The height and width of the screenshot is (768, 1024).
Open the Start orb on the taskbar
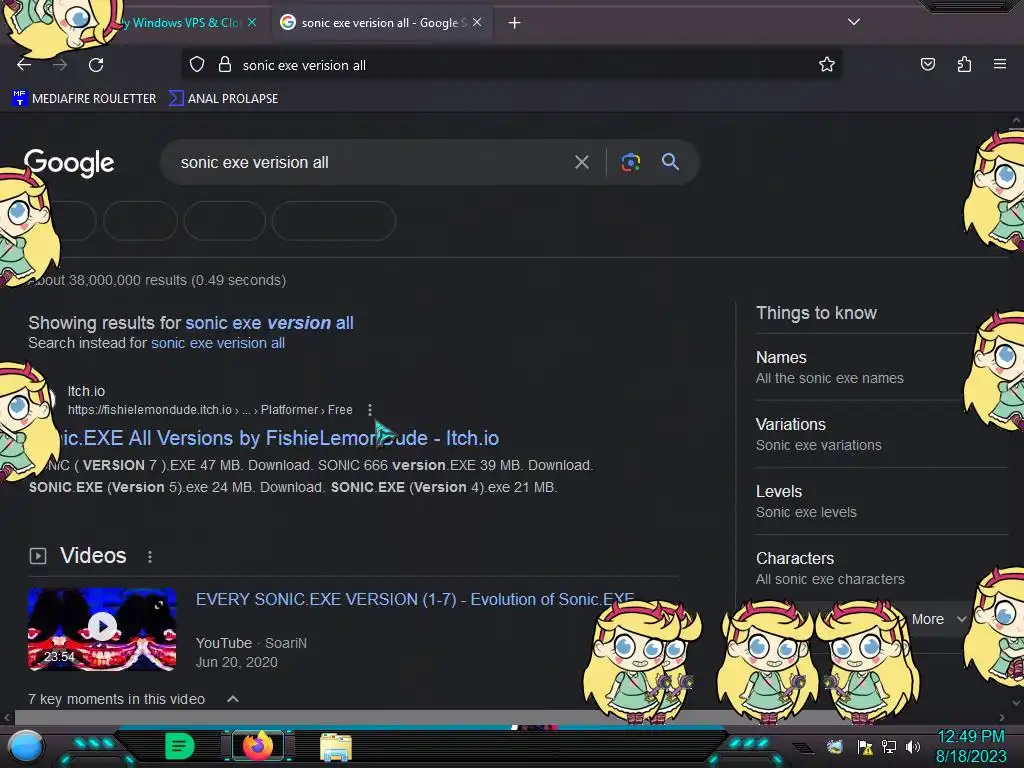click(x=26, y=746)
